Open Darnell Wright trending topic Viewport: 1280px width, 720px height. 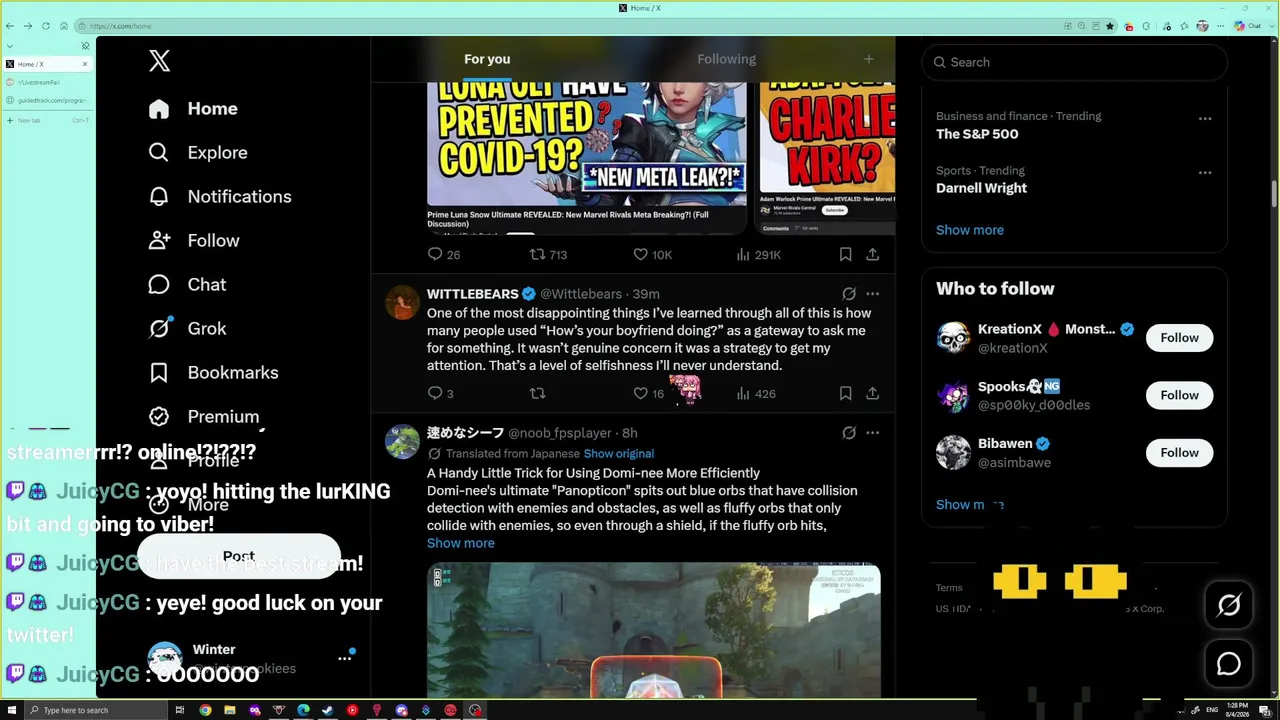pos(981,188)
